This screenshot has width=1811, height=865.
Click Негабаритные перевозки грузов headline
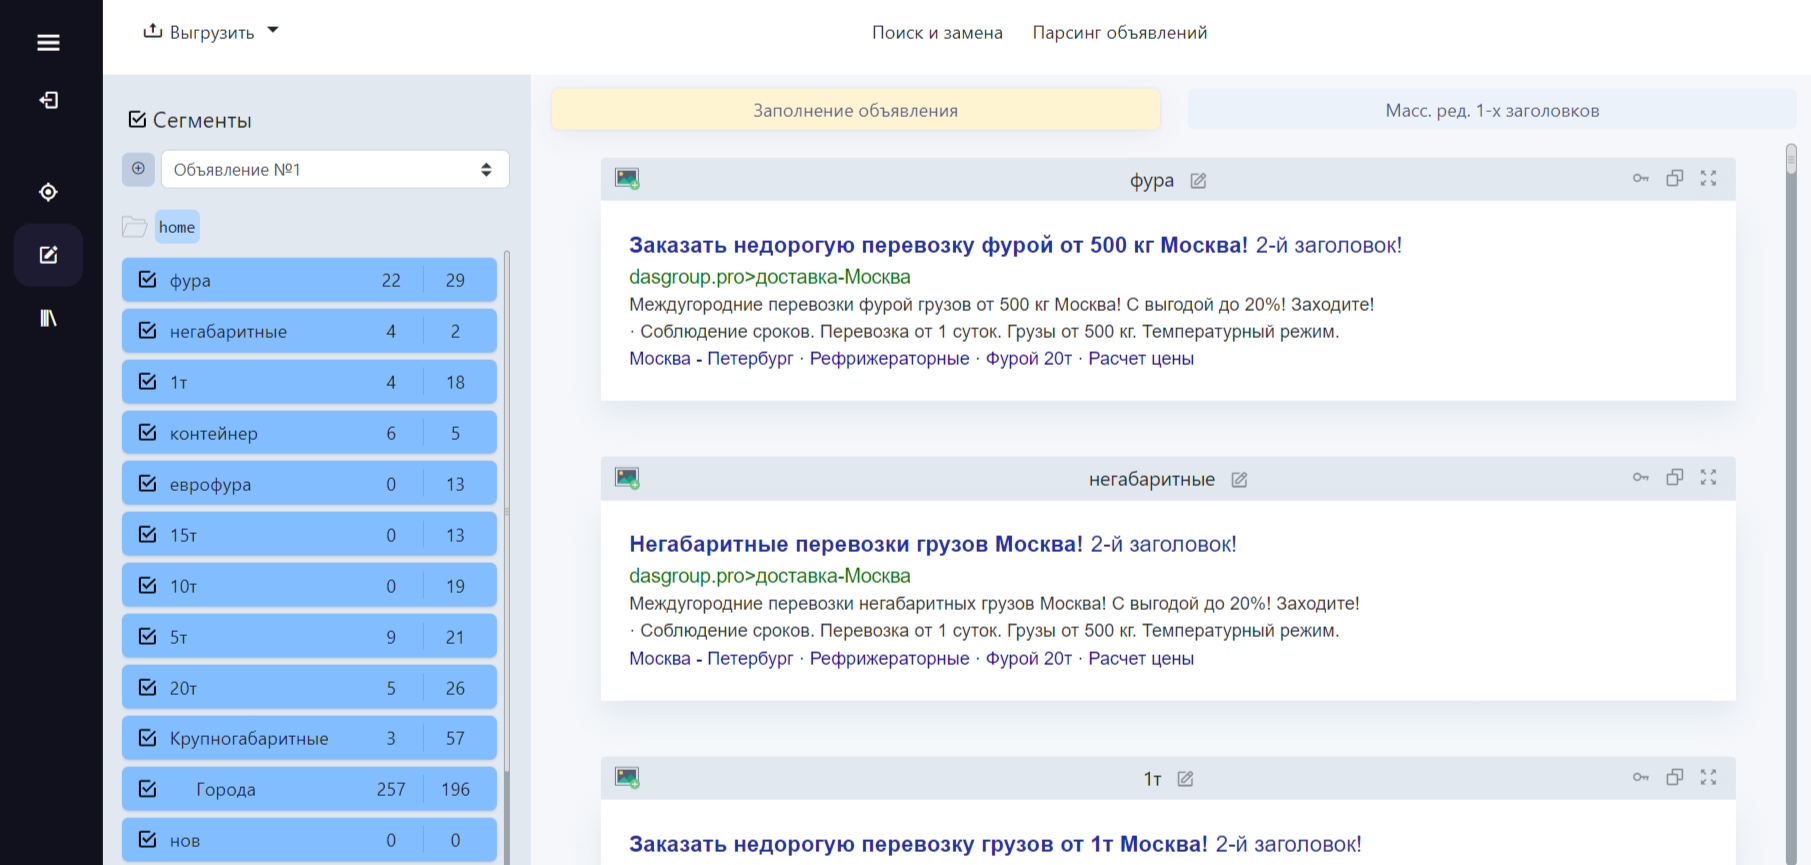(x=856, y=544)
